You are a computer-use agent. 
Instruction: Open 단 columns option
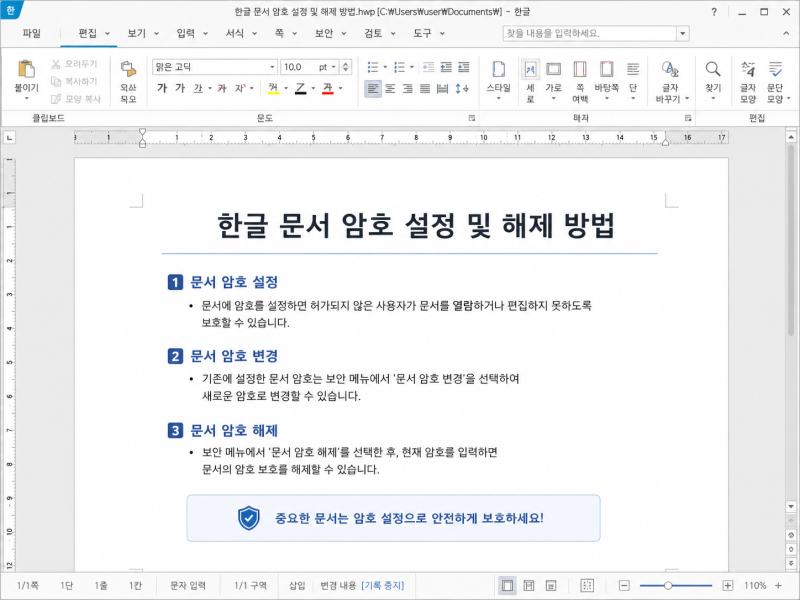633,80
